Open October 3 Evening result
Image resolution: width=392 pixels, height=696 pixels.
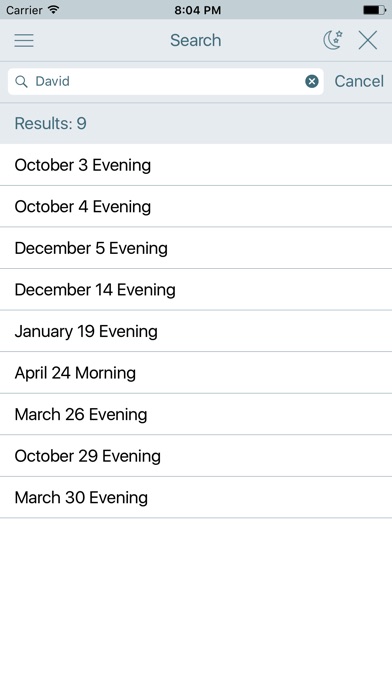point(196,165)
